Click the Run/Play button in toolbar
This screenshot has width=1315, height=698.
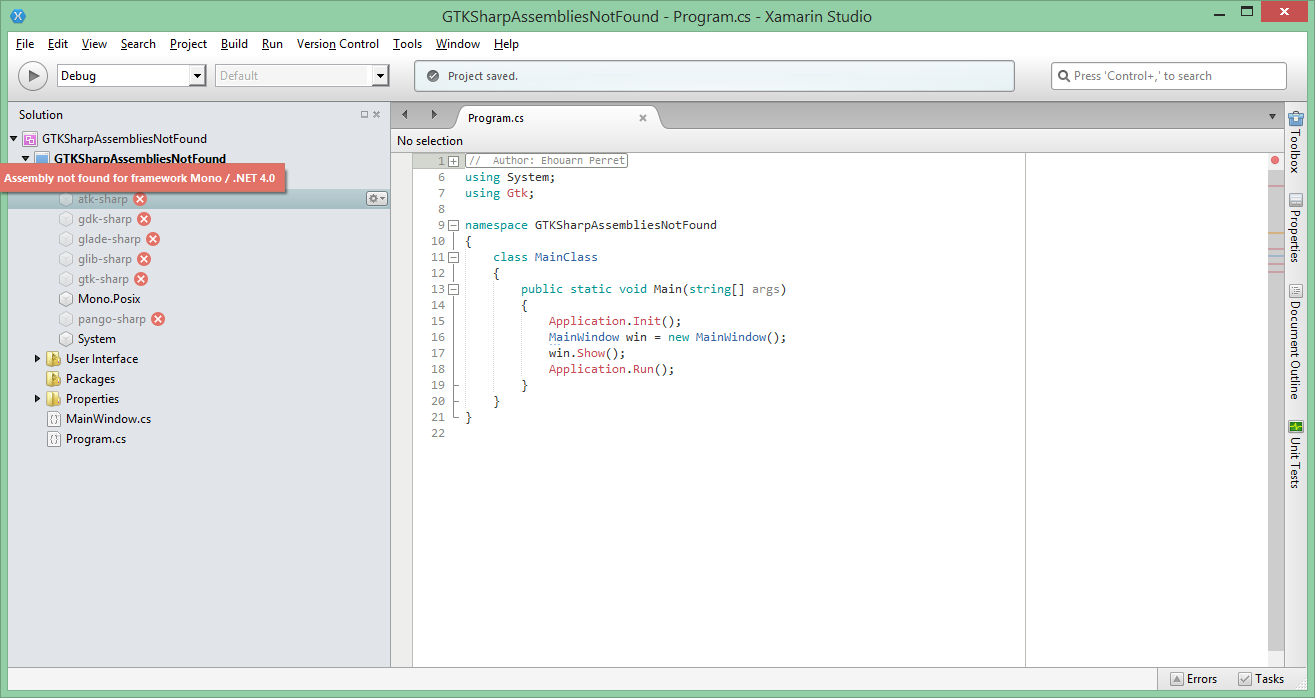(x=32, y=76)
